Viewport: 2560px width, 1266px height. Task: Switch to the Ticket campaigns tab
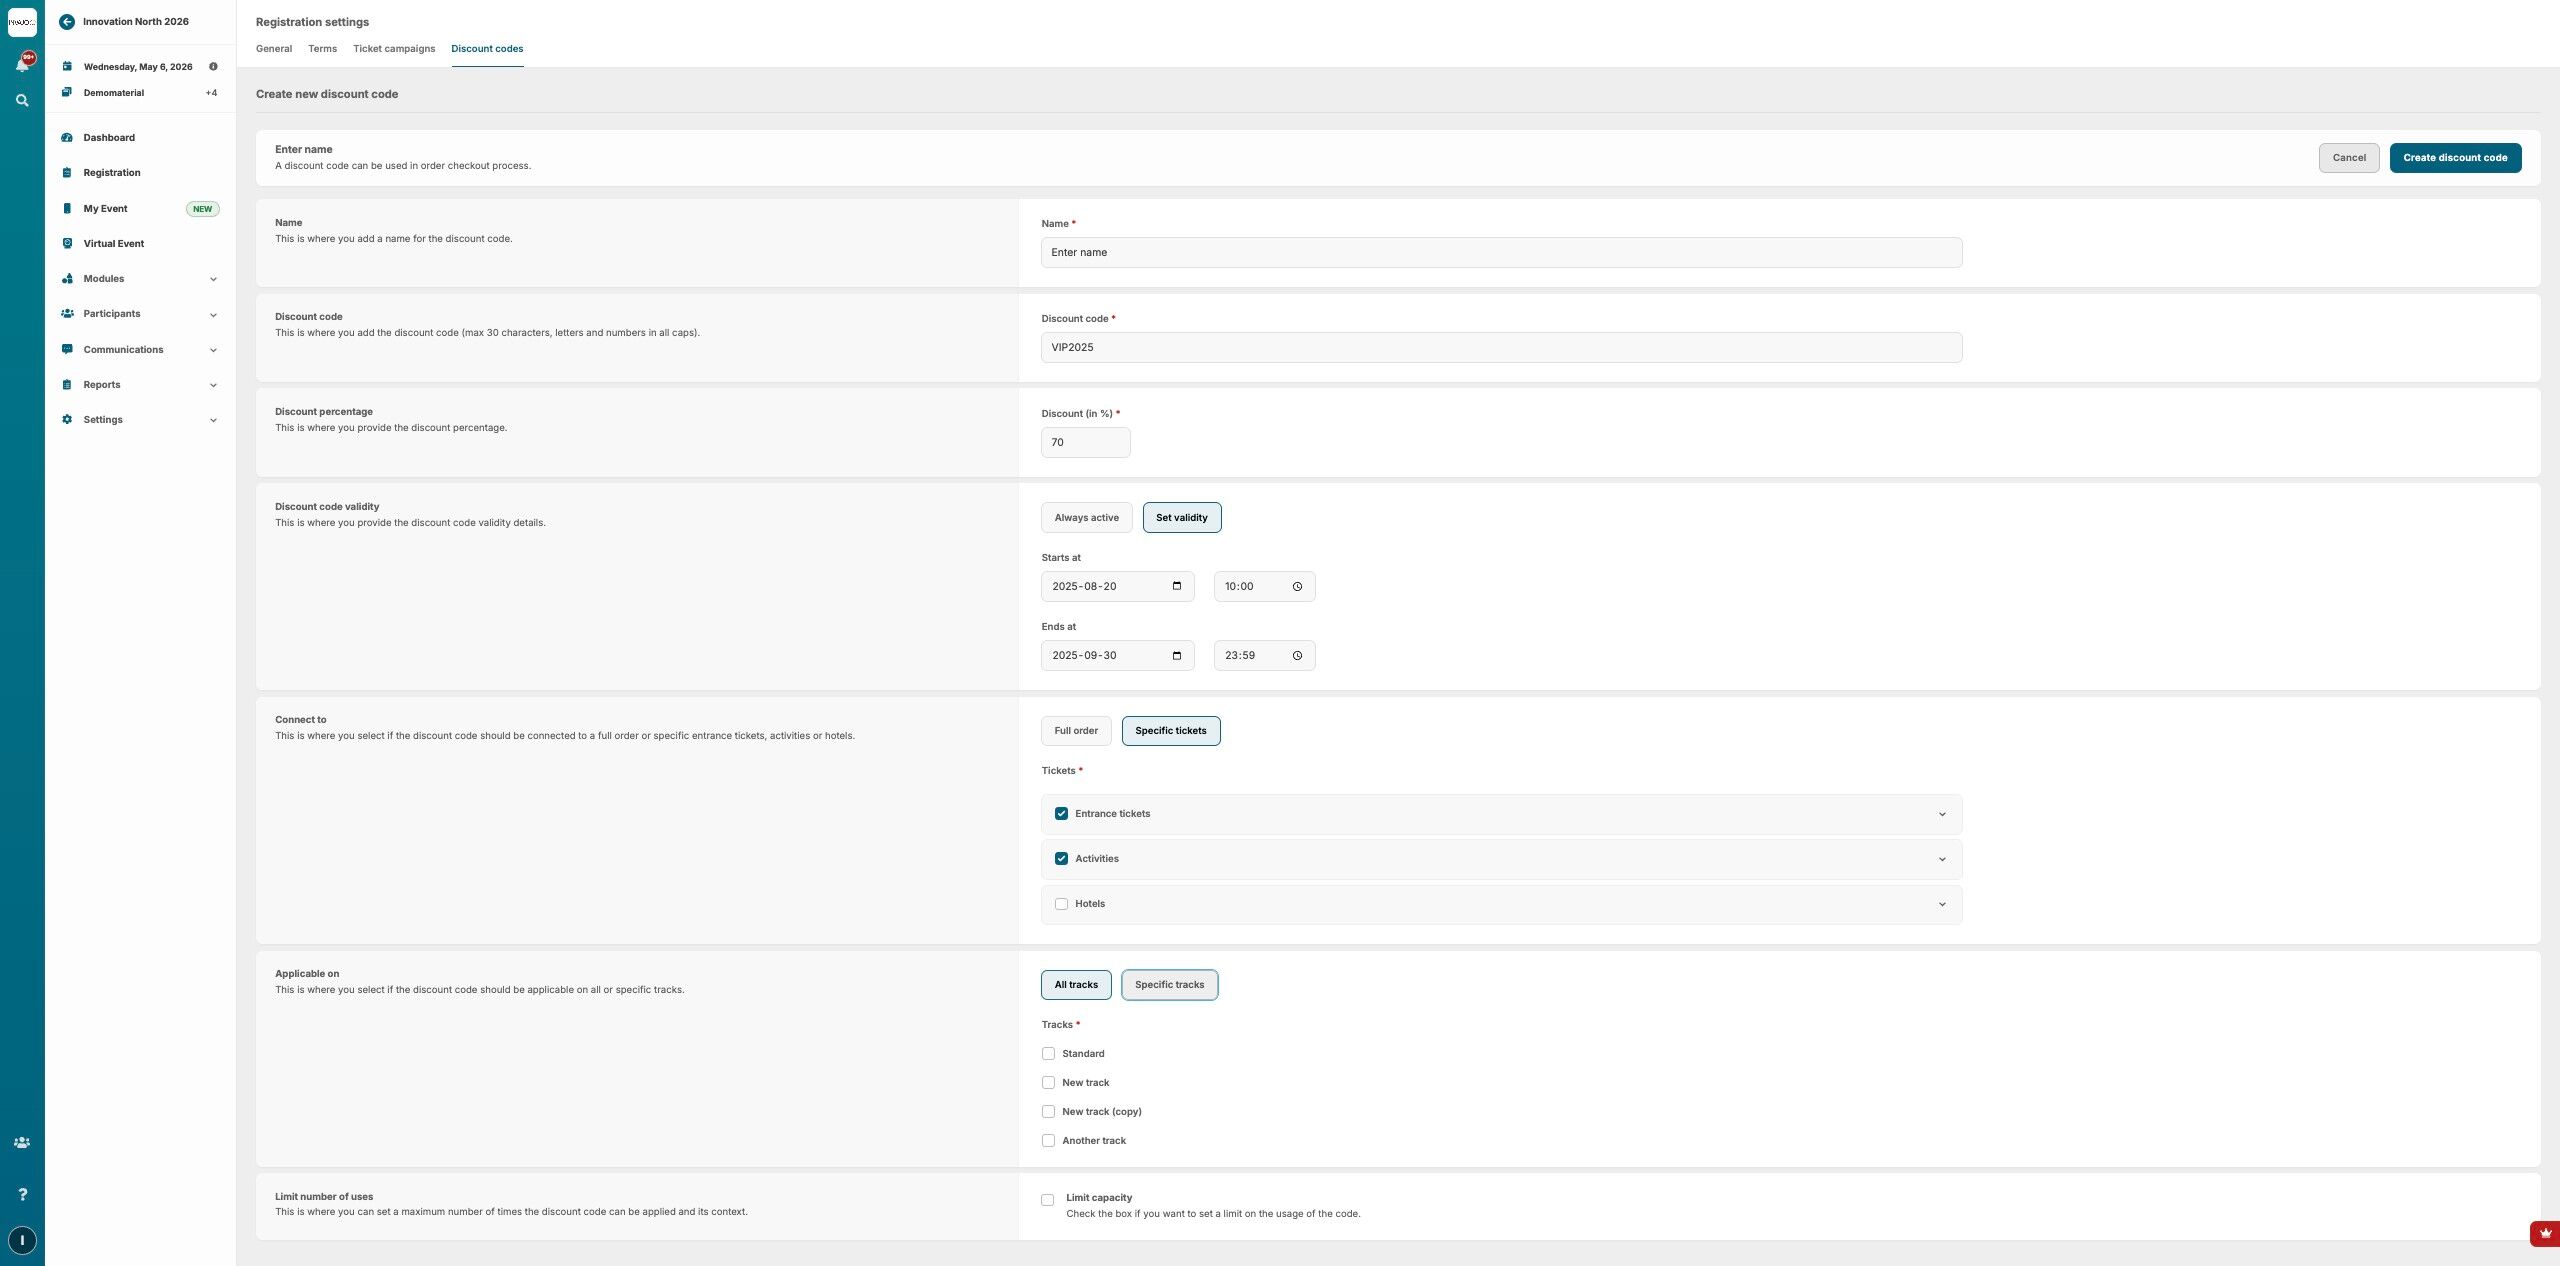[x=394, y=49]
